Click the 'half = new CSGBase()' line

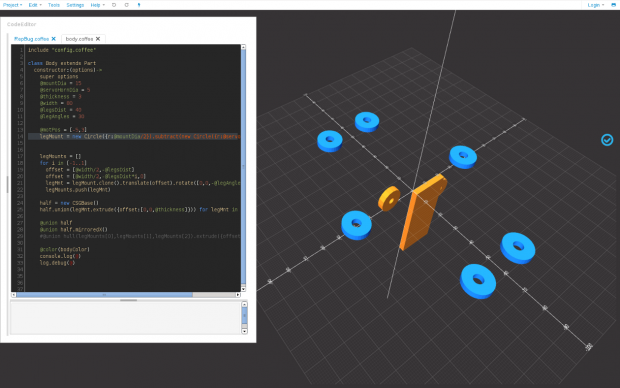click(69, 203)
